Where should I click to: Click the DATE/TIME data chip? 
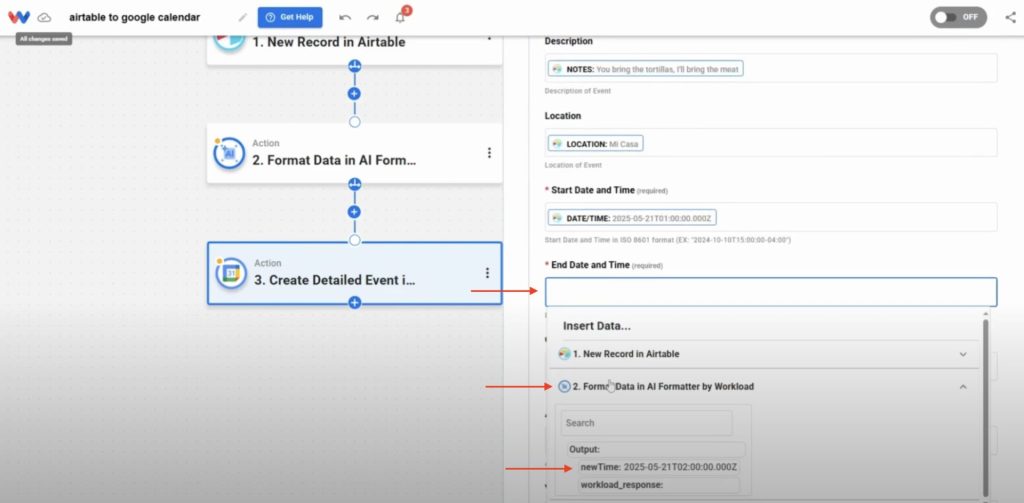tap(632, 218)
